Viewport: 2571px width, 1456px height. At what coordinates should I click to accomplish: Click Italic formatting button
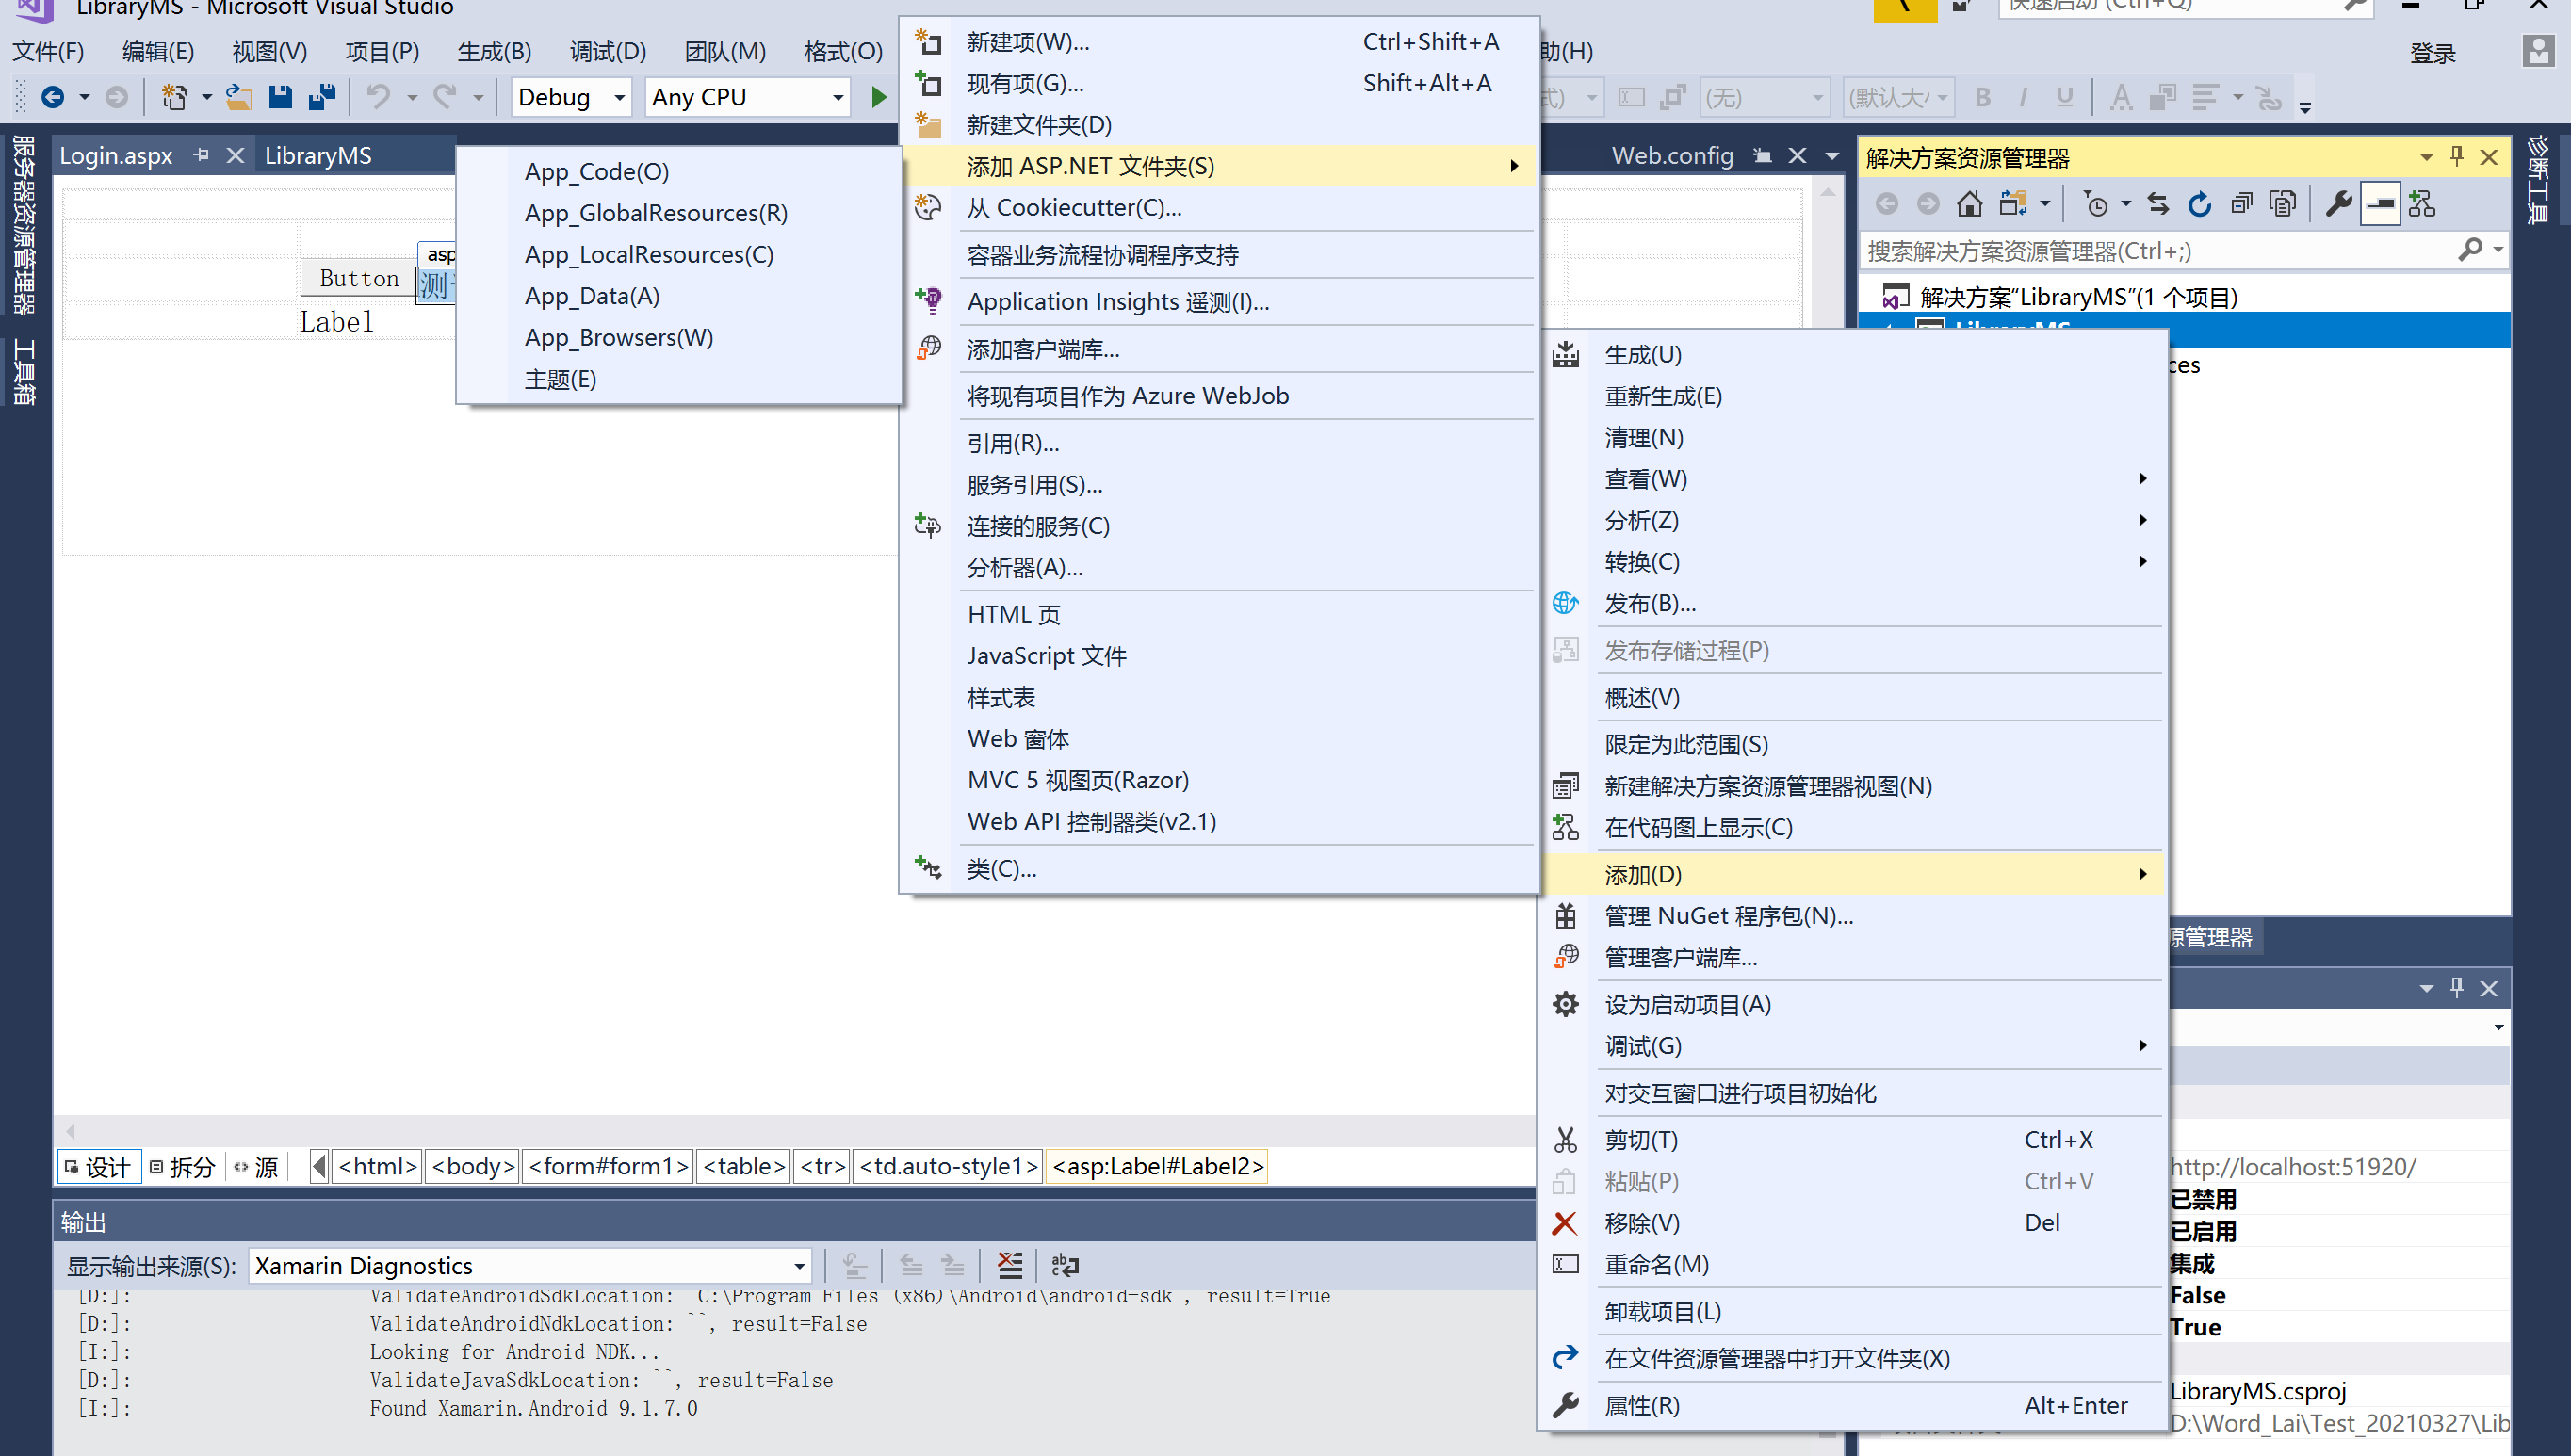2024,97
